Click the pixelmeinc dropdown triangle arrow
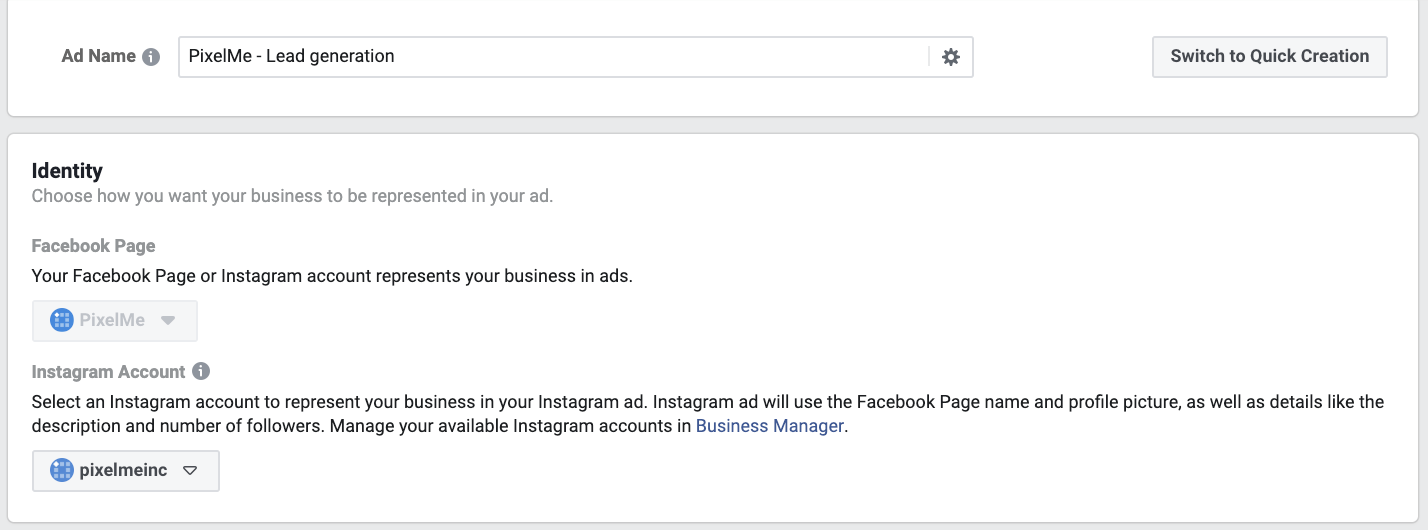 190,471
